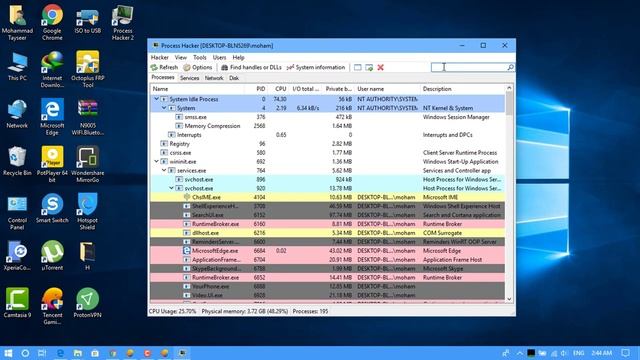Open the Hacker menu

pos(160,58)
